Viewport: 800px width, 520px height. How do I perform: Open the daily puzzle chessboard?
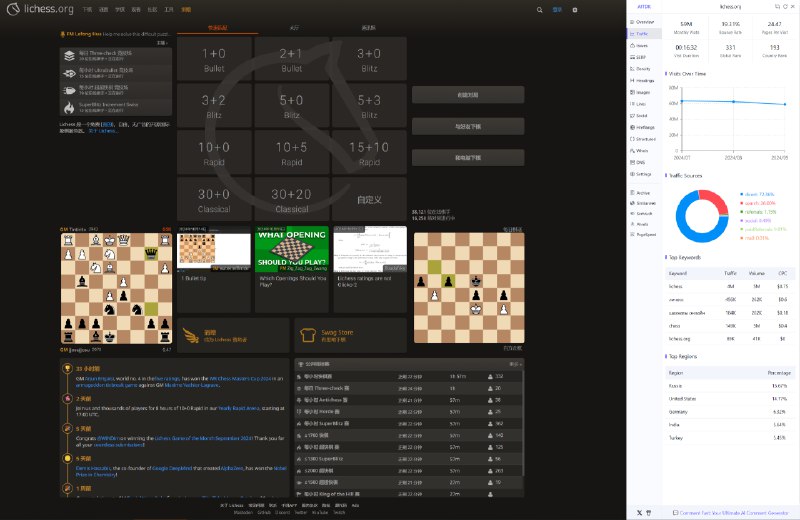(x=469, y=288)
